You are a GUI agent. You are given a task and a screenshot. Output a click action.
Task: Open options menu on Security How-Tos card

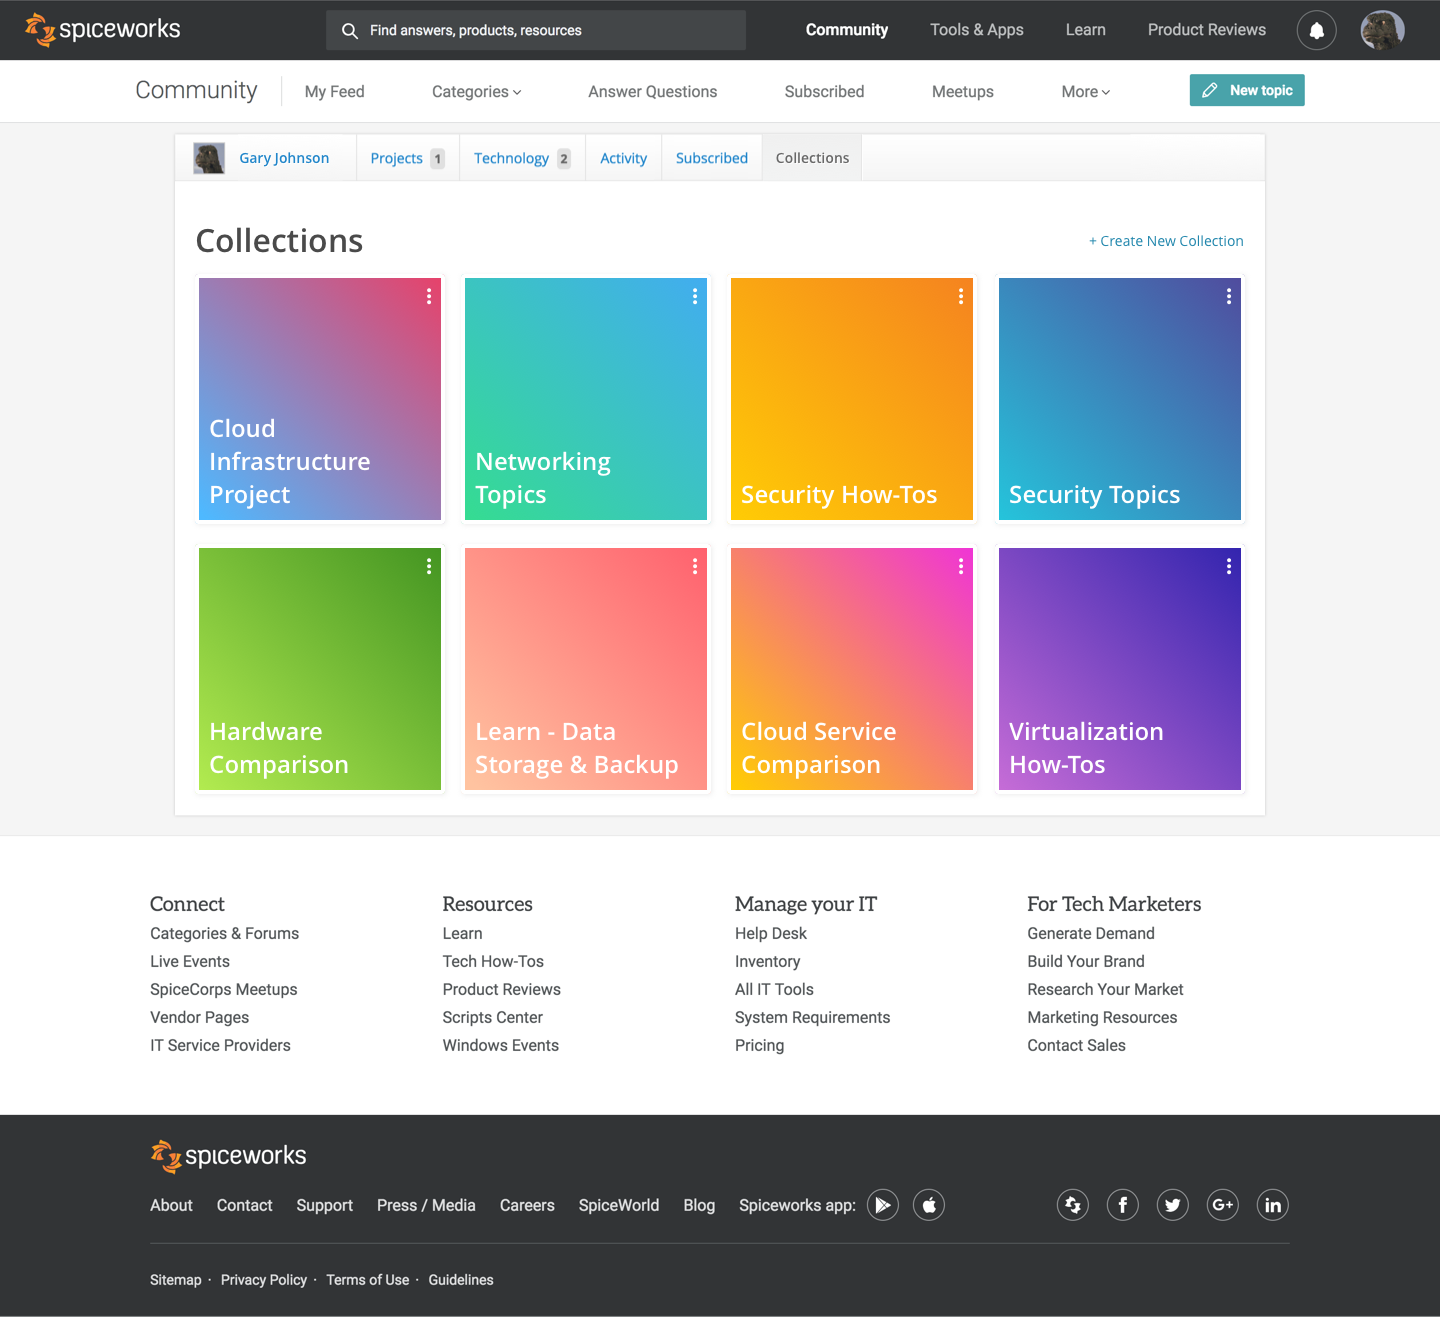tap(961, 297)
